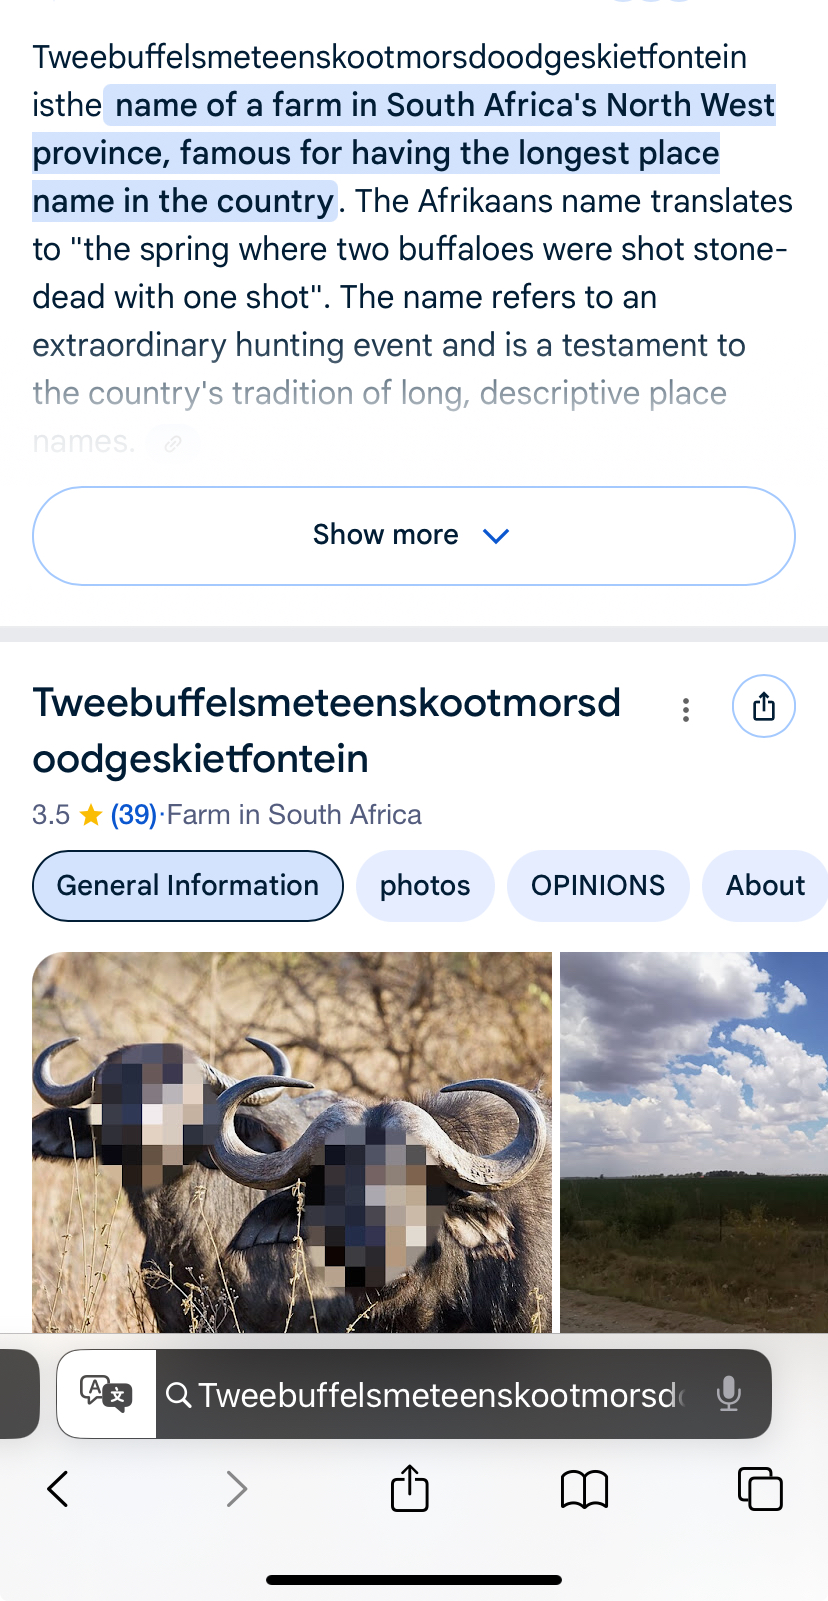Tap the link icon after the summary text
This screenshot has width=828, height=1601.
tap(173, 443)
